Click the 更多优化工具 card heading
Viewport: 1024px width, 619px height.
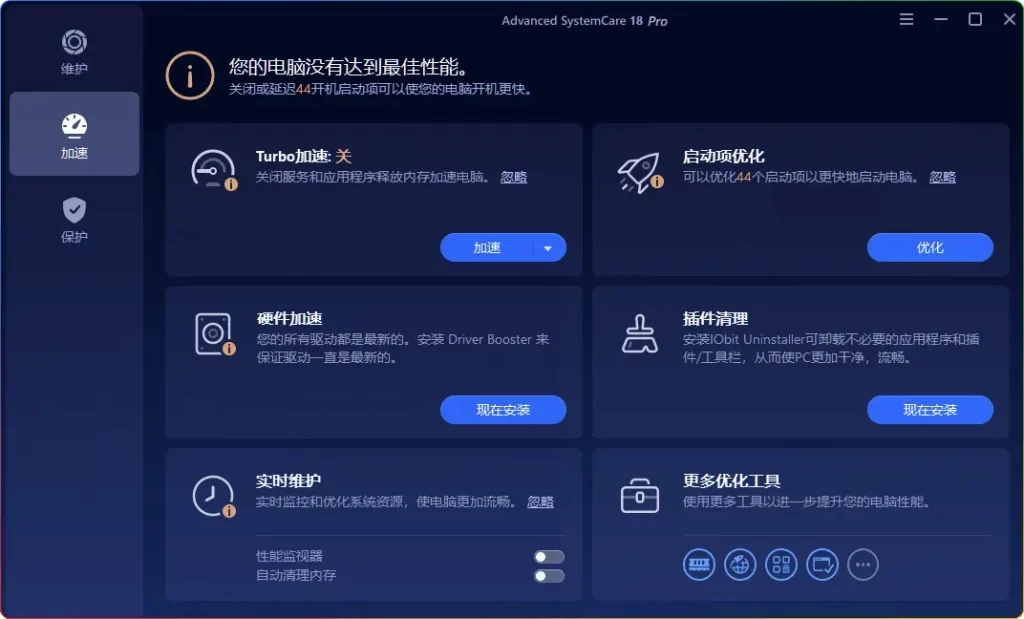[x=731, y=481]
